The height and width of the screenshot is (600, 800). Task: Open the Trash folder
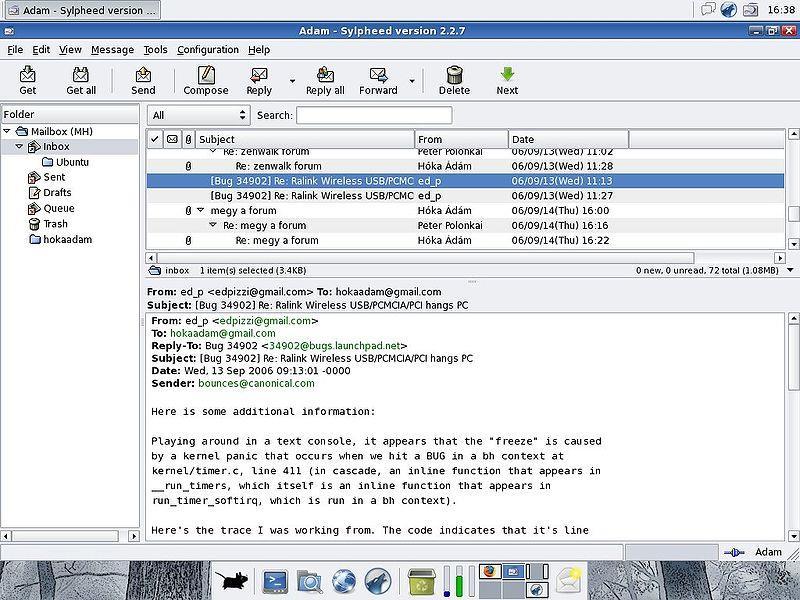tap(55, 223)
